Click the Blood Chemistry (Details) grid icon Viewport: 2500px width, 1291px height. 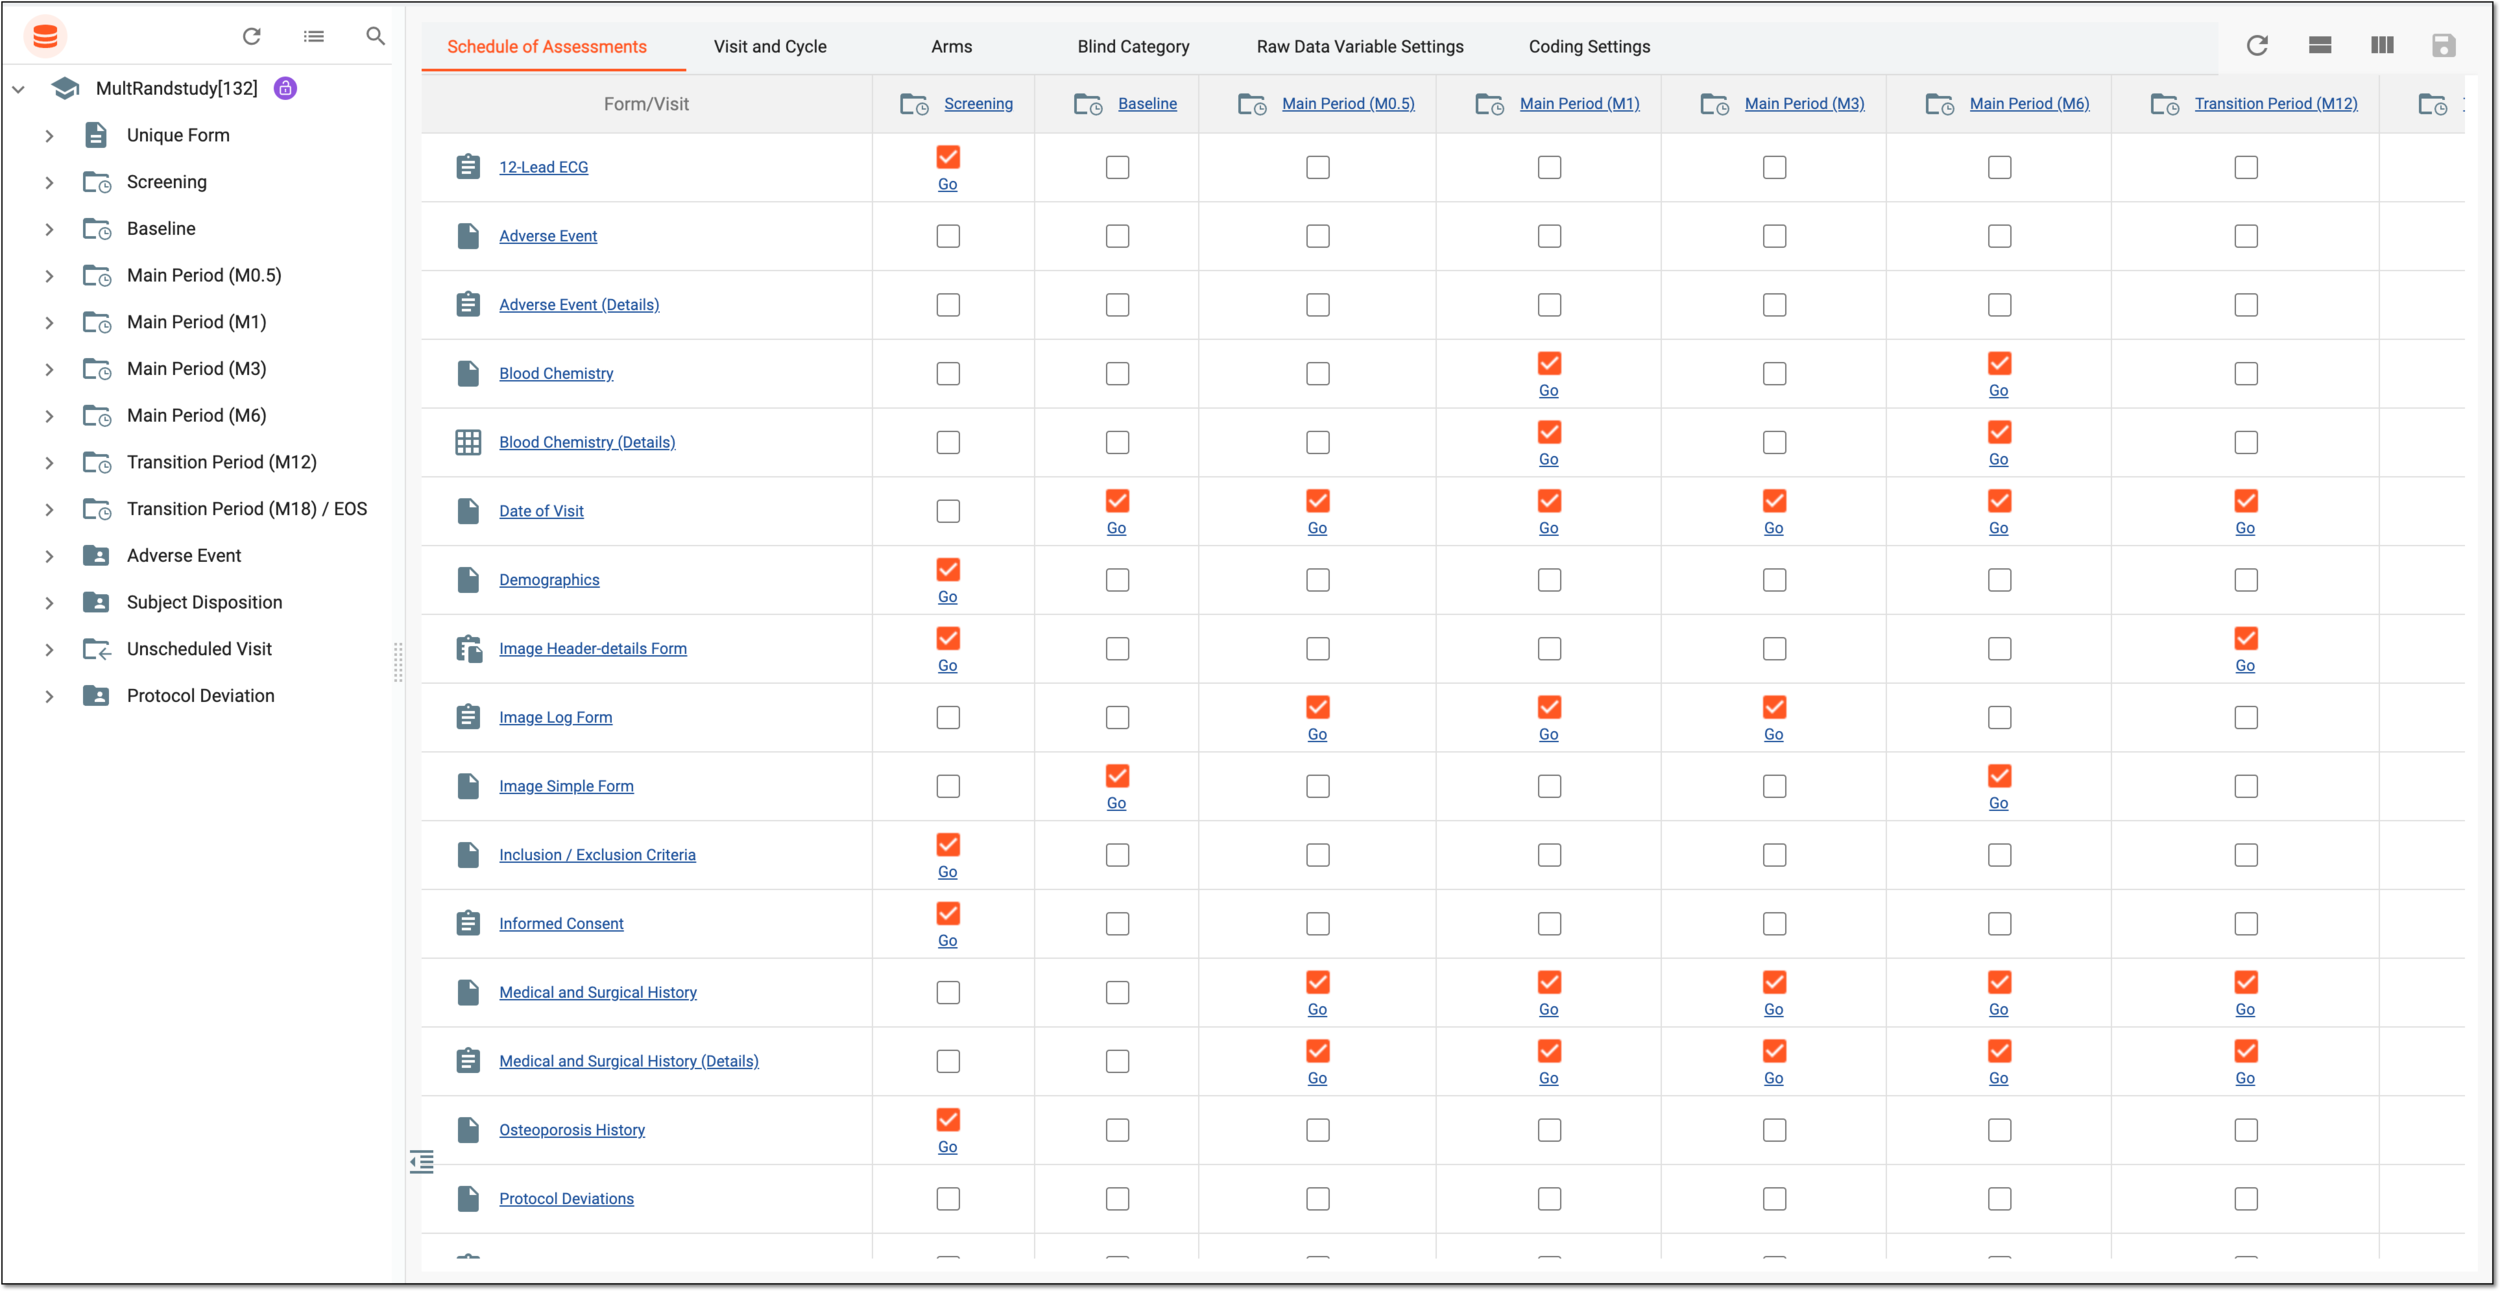coord(468,442)
